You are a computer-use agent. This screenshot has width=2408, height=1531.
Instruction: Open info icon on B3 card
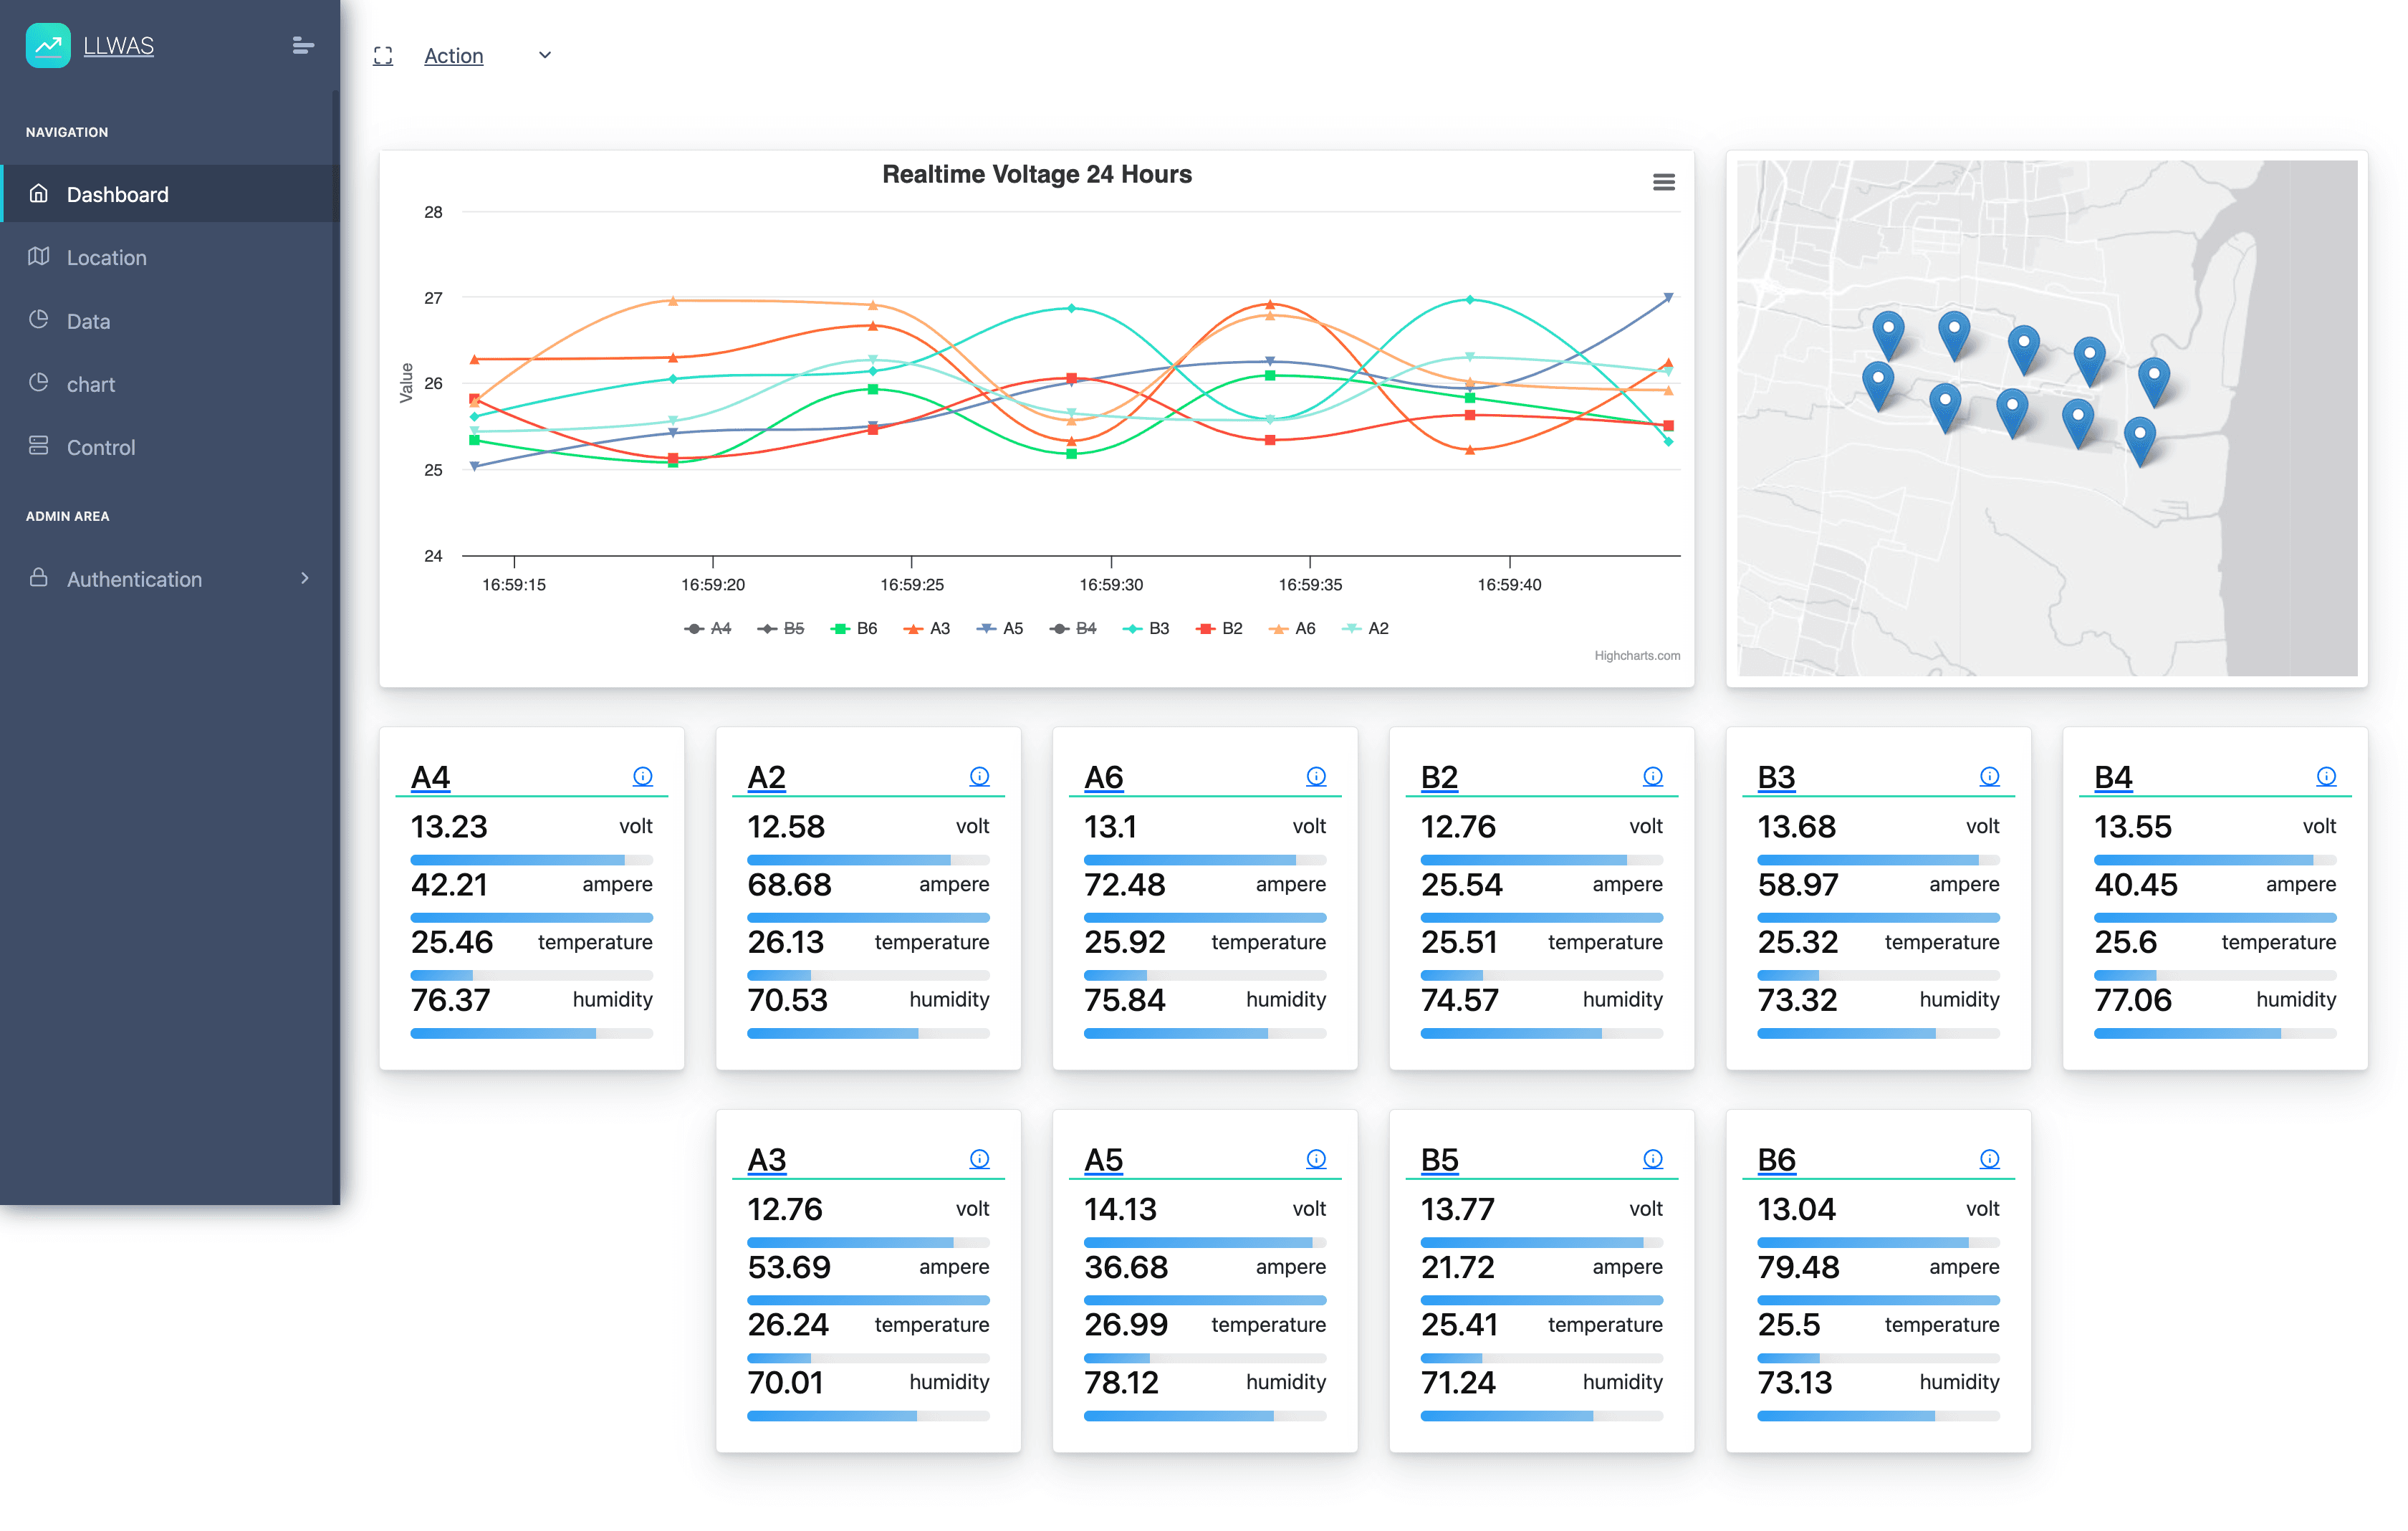point(1990,776)
